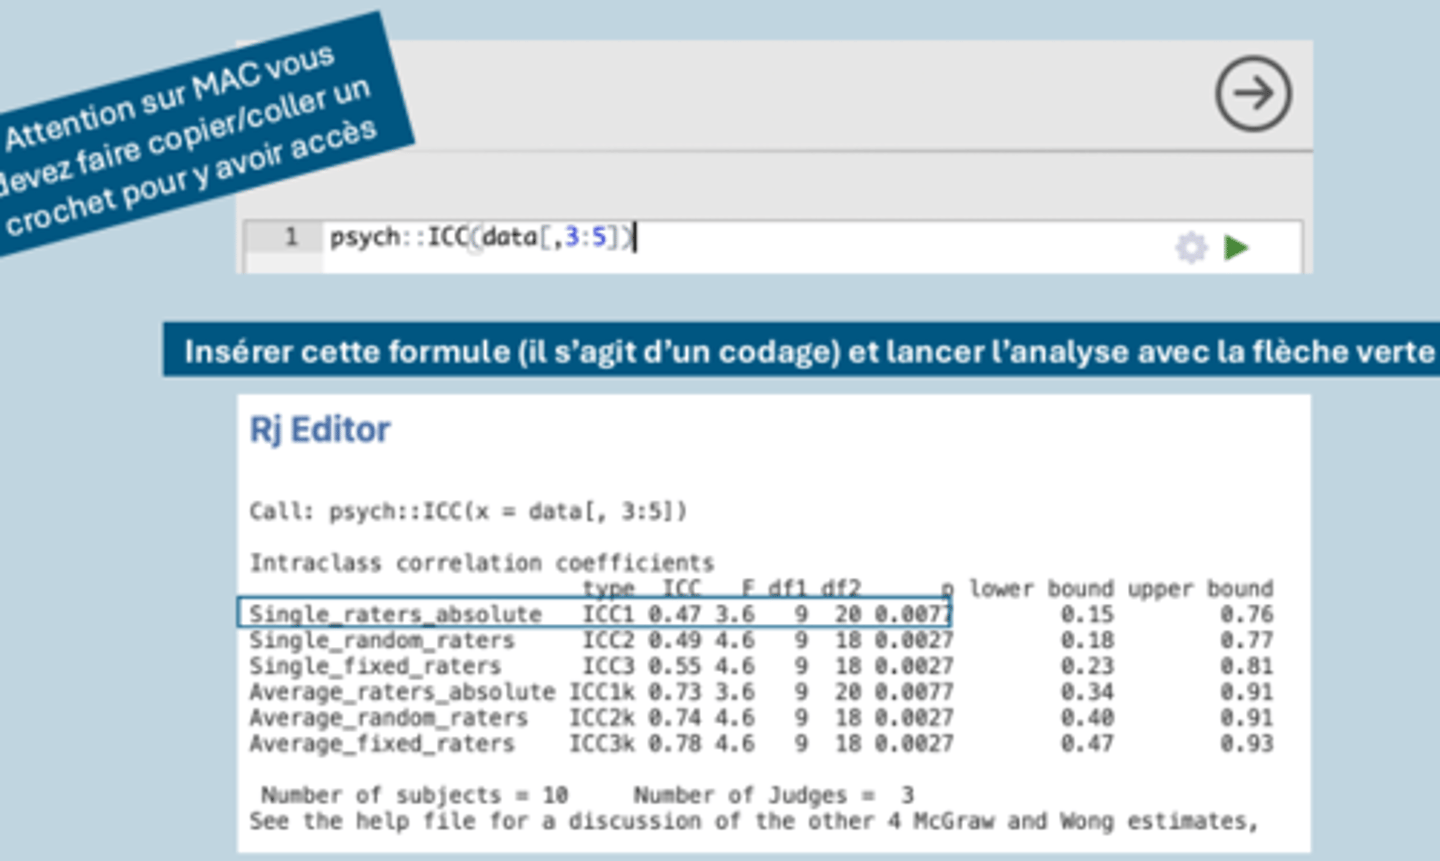Click the circled right-arrow icon
This screenshot has height=861, width=1440.
click(x=1253, y=94)
